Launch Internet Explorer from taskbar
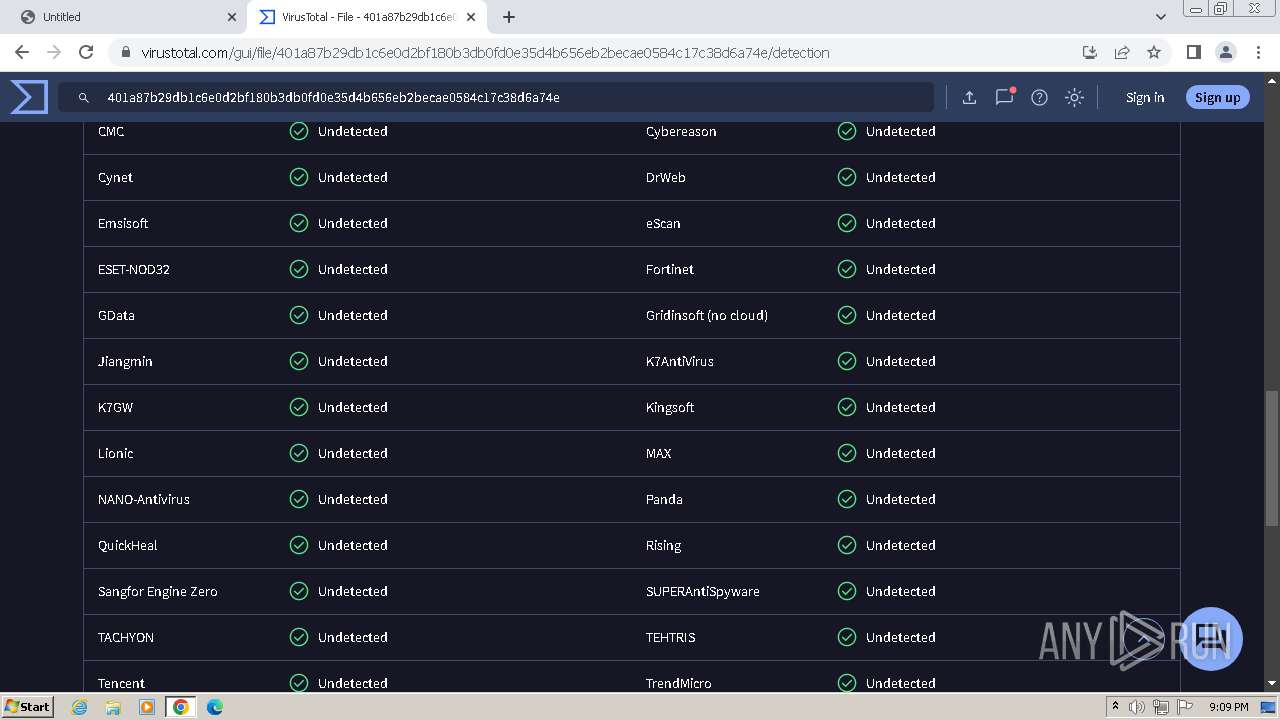This screenshot has height=720, width=1280. 80,707
